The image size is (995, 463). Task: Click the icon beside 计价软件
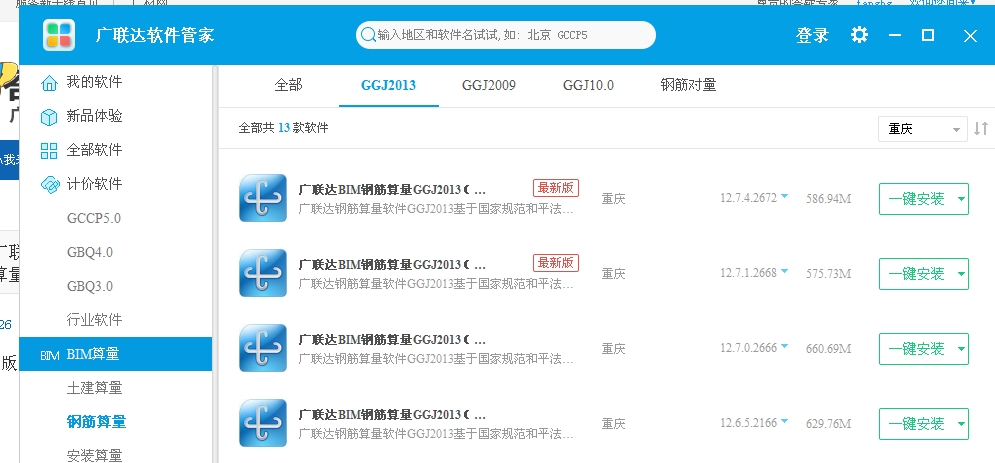coord(49,185)
